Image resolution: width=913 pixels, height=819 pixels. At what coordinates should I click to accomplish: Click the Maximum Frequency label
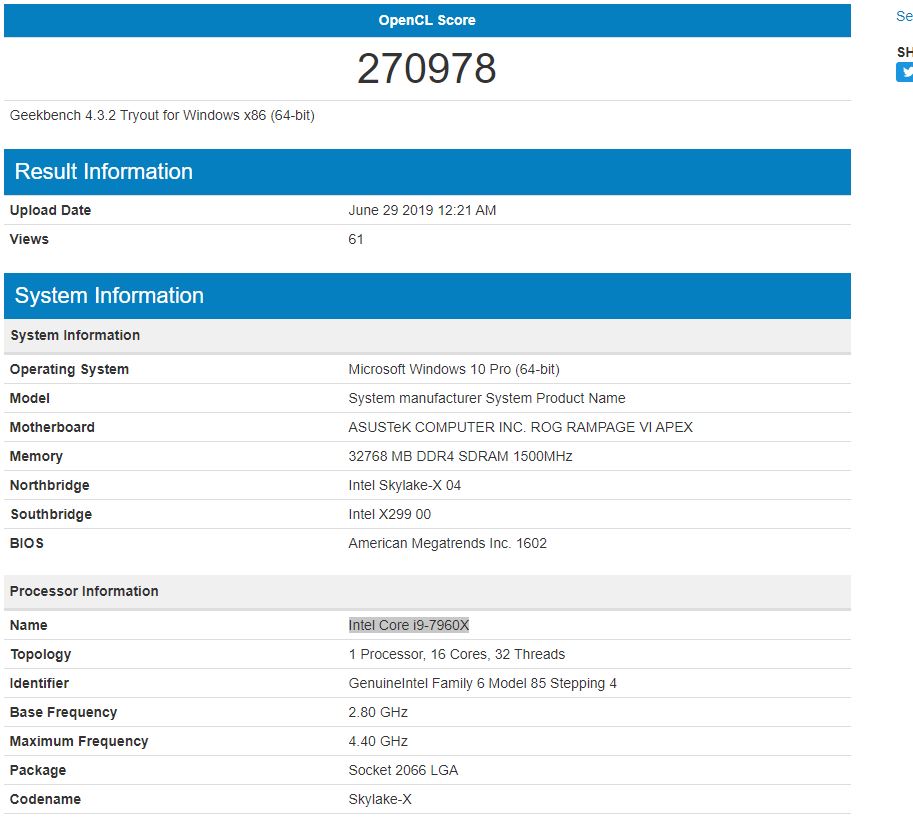[x=79, y=742]
